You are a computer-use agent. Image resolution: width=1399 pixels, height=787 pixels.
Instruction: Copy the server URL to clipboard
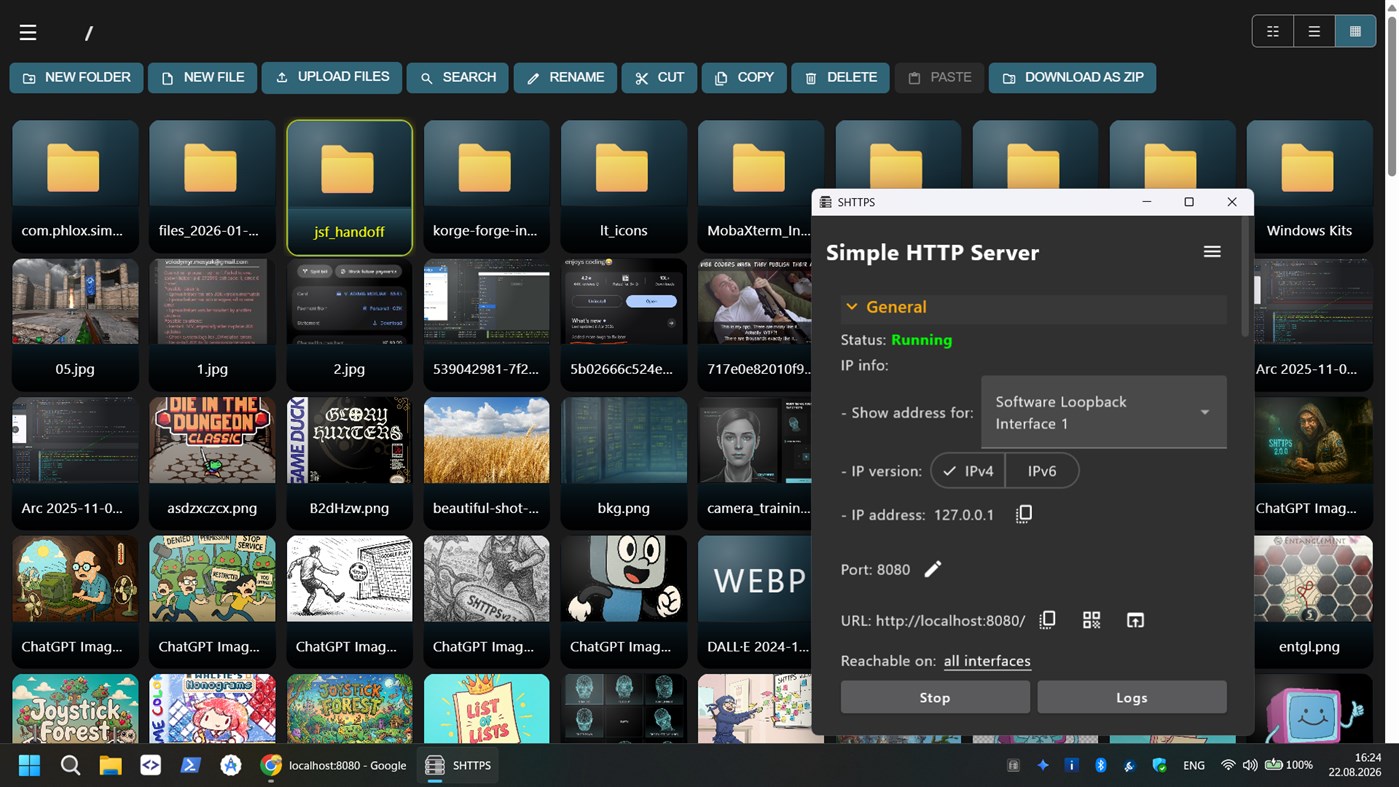[x=1048, y=620]
